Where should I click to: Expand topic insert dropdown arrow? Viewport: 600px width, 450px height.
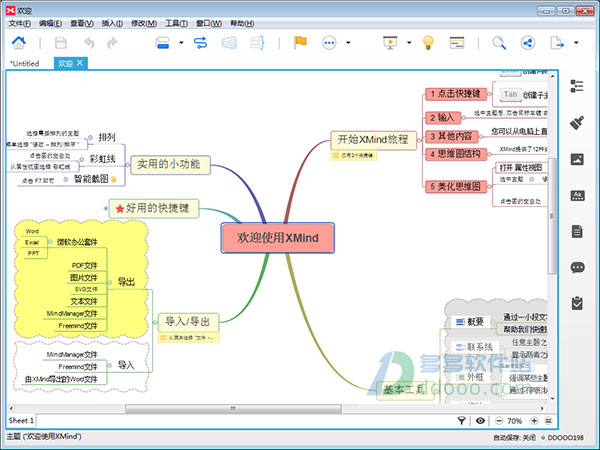181,43
